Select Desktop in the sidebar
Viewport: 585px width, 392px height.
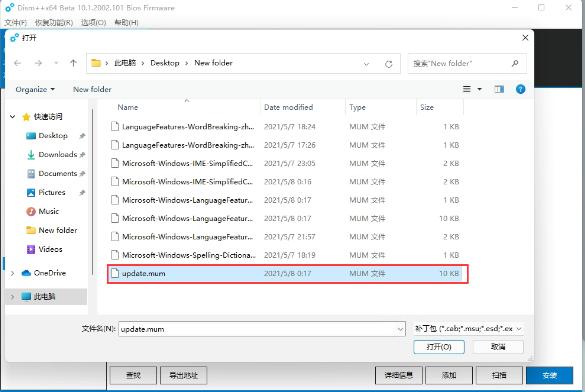[53, 135]
